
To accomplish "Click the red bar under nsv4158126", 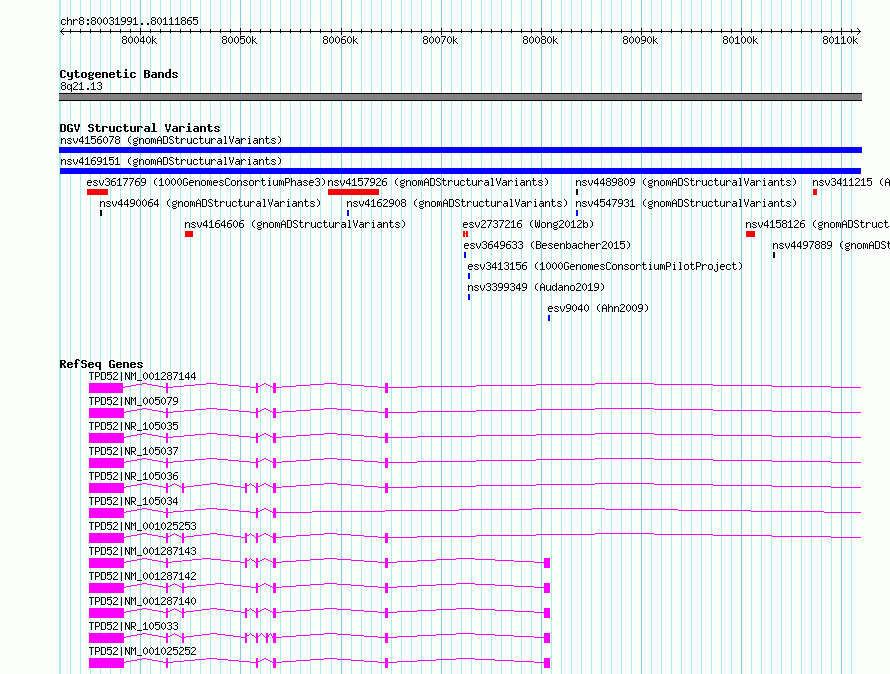I will pyautogui.click(x=750, y=234).
